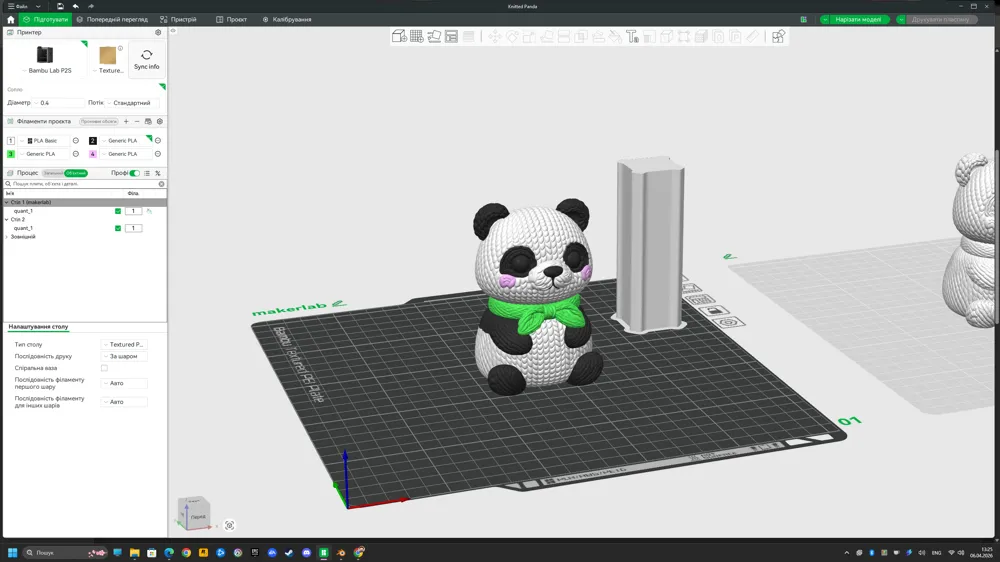
Task: Switch to the Проєкт tab
Action: click(232, 20)
